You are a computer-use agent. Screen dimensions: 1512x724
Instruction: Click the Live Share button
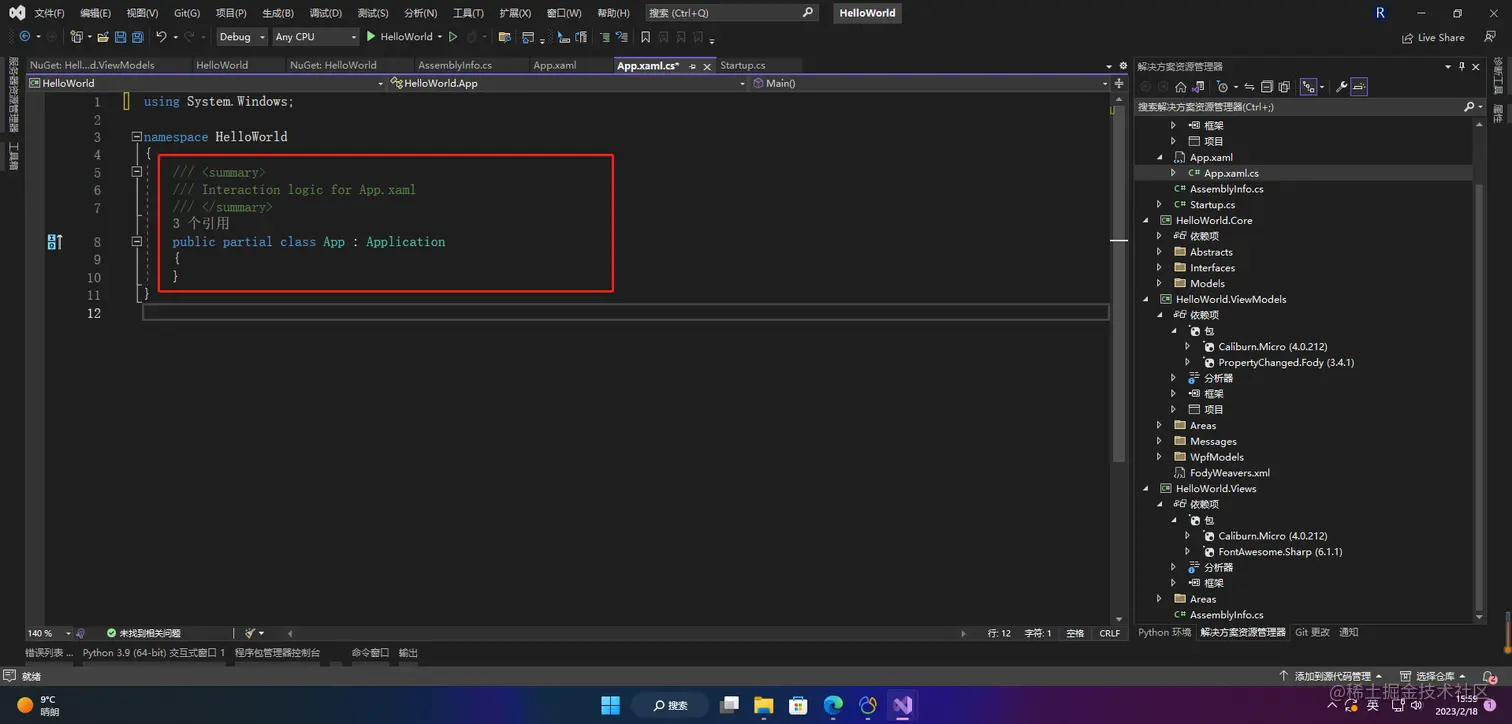(x=1434, y=37)
